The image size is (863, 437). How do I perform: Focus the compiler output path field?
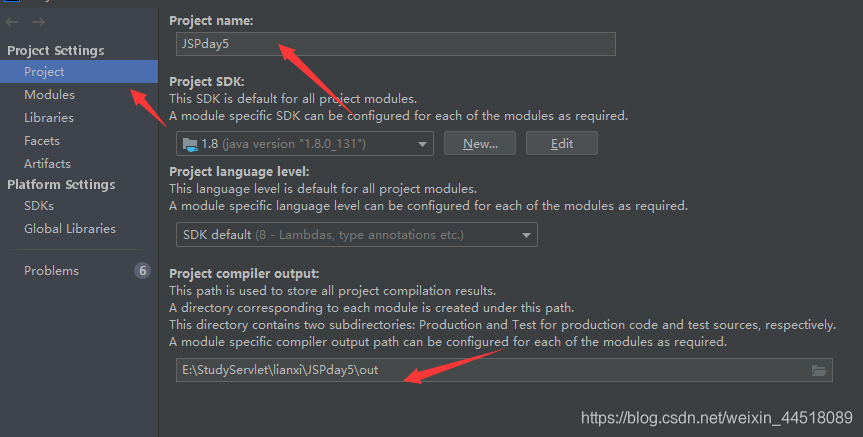(504, 370)
